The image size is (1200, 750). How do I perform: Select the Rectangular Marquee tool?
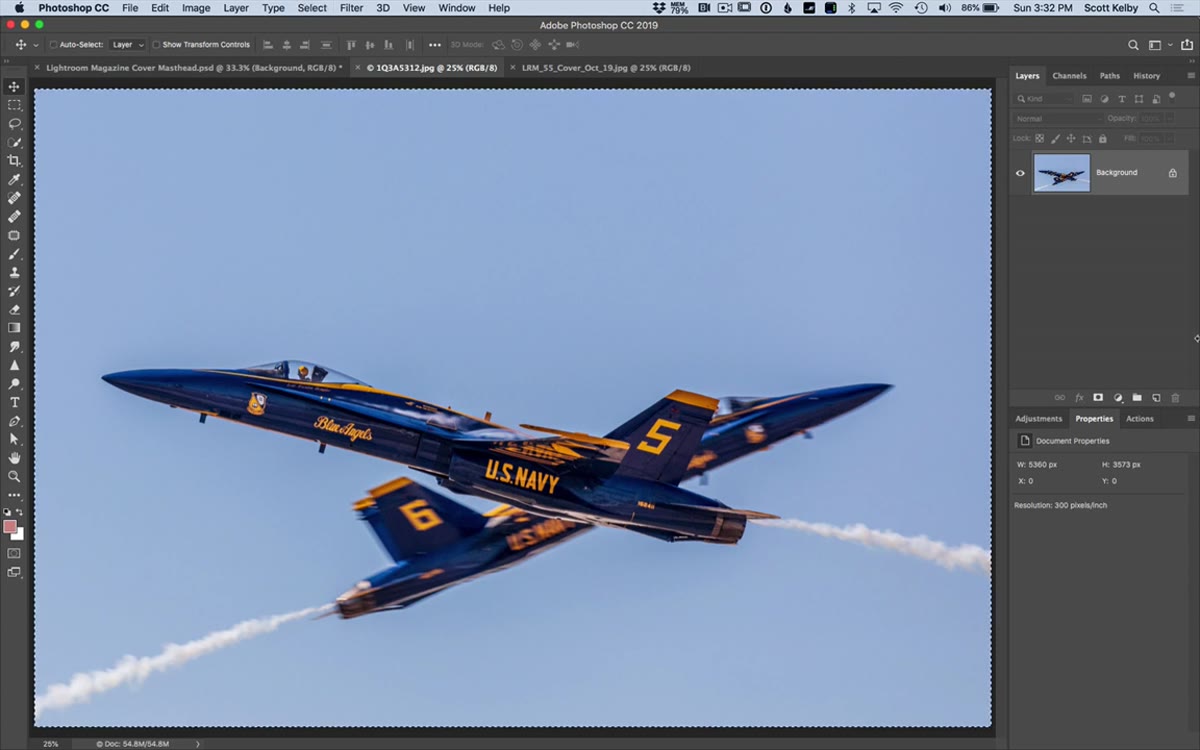coord(14,105)
